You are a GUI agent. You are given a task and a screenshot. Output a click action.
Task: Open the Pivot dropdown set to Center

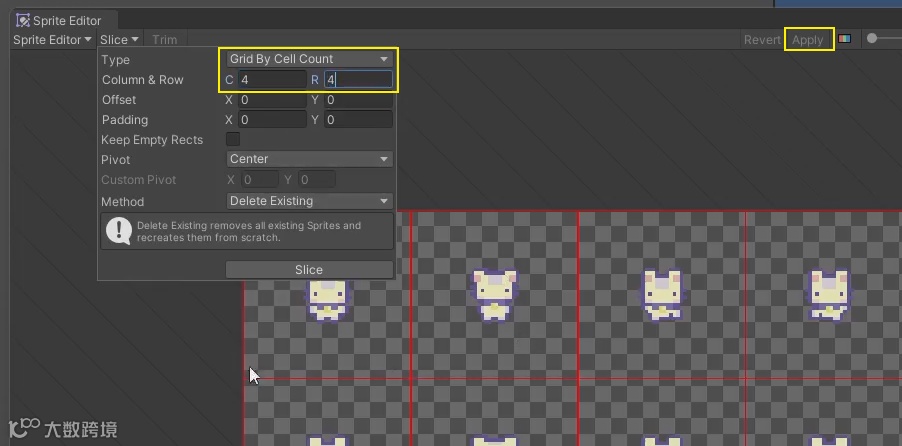point(309,159)
